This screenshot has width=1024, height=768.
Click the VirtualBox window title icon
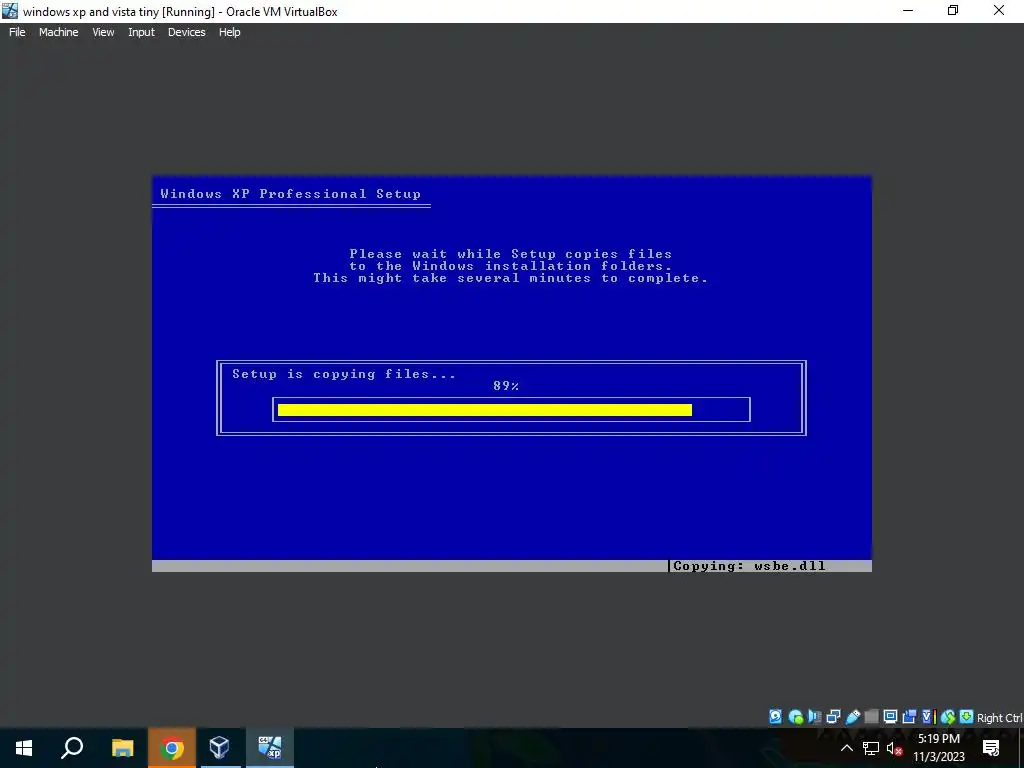click(x=10, y=10)
